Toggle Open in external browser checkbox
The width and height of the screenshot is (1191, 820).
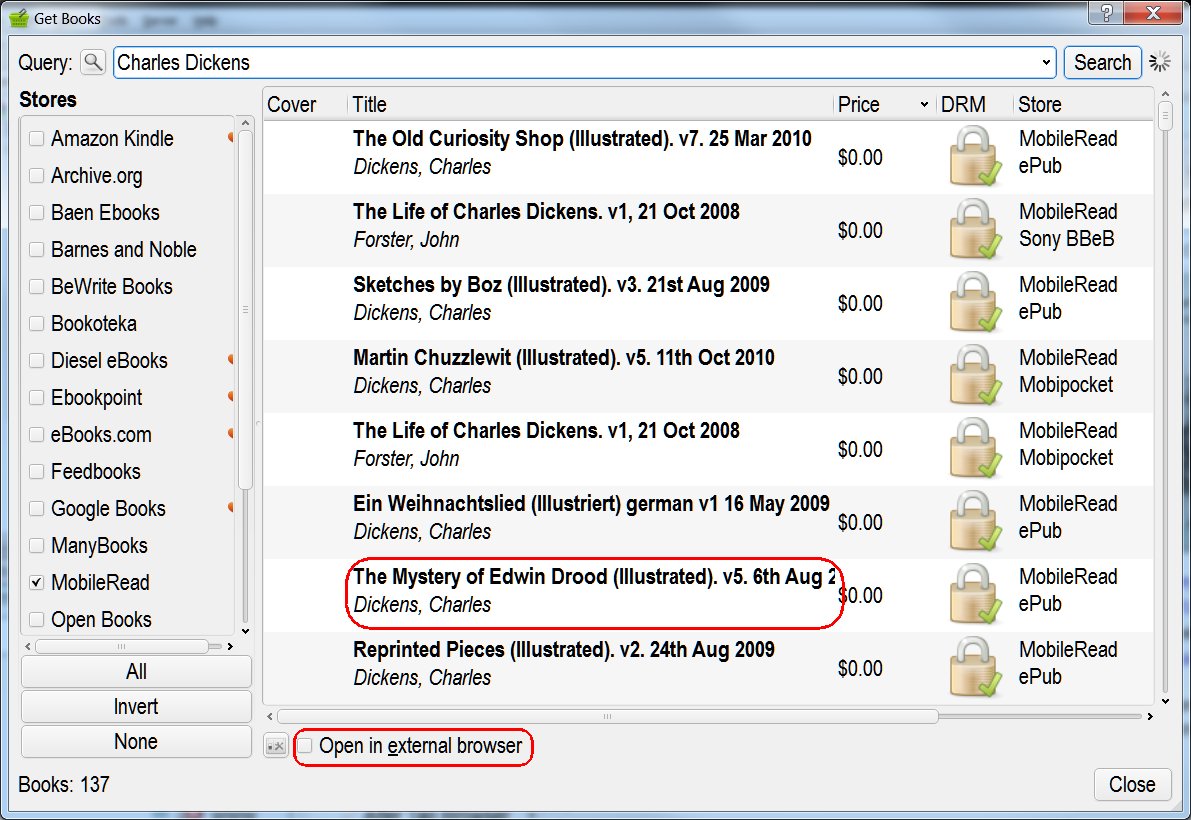tap(305, 746)
